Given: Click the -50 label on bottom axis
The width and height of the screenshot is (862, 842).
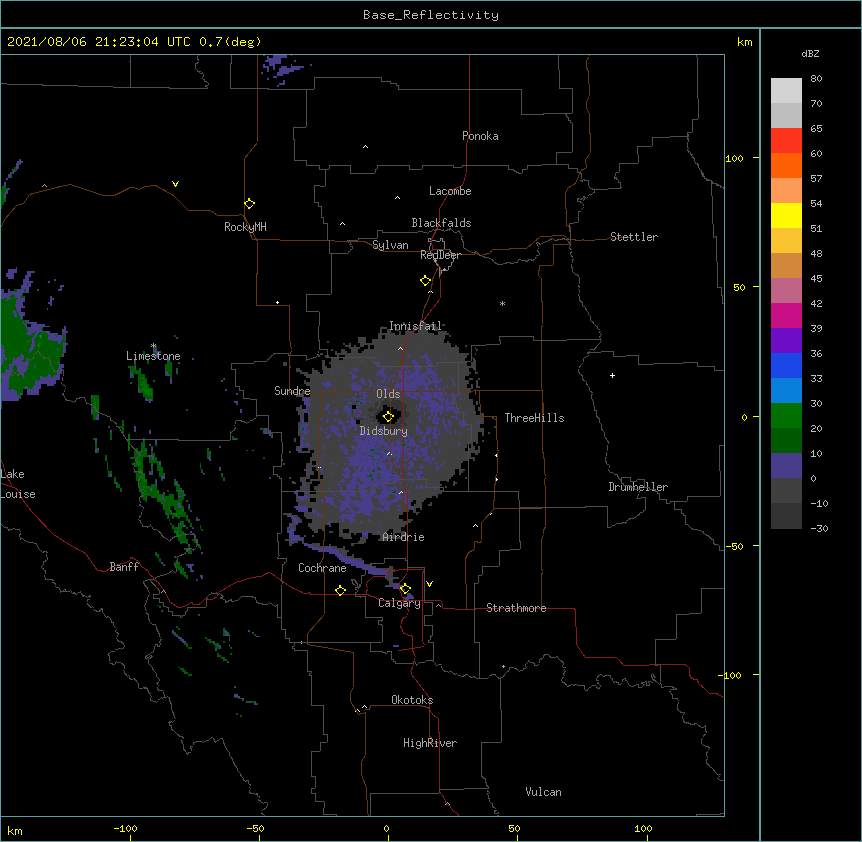Looking at the screenshot, I should click(255, 828).
